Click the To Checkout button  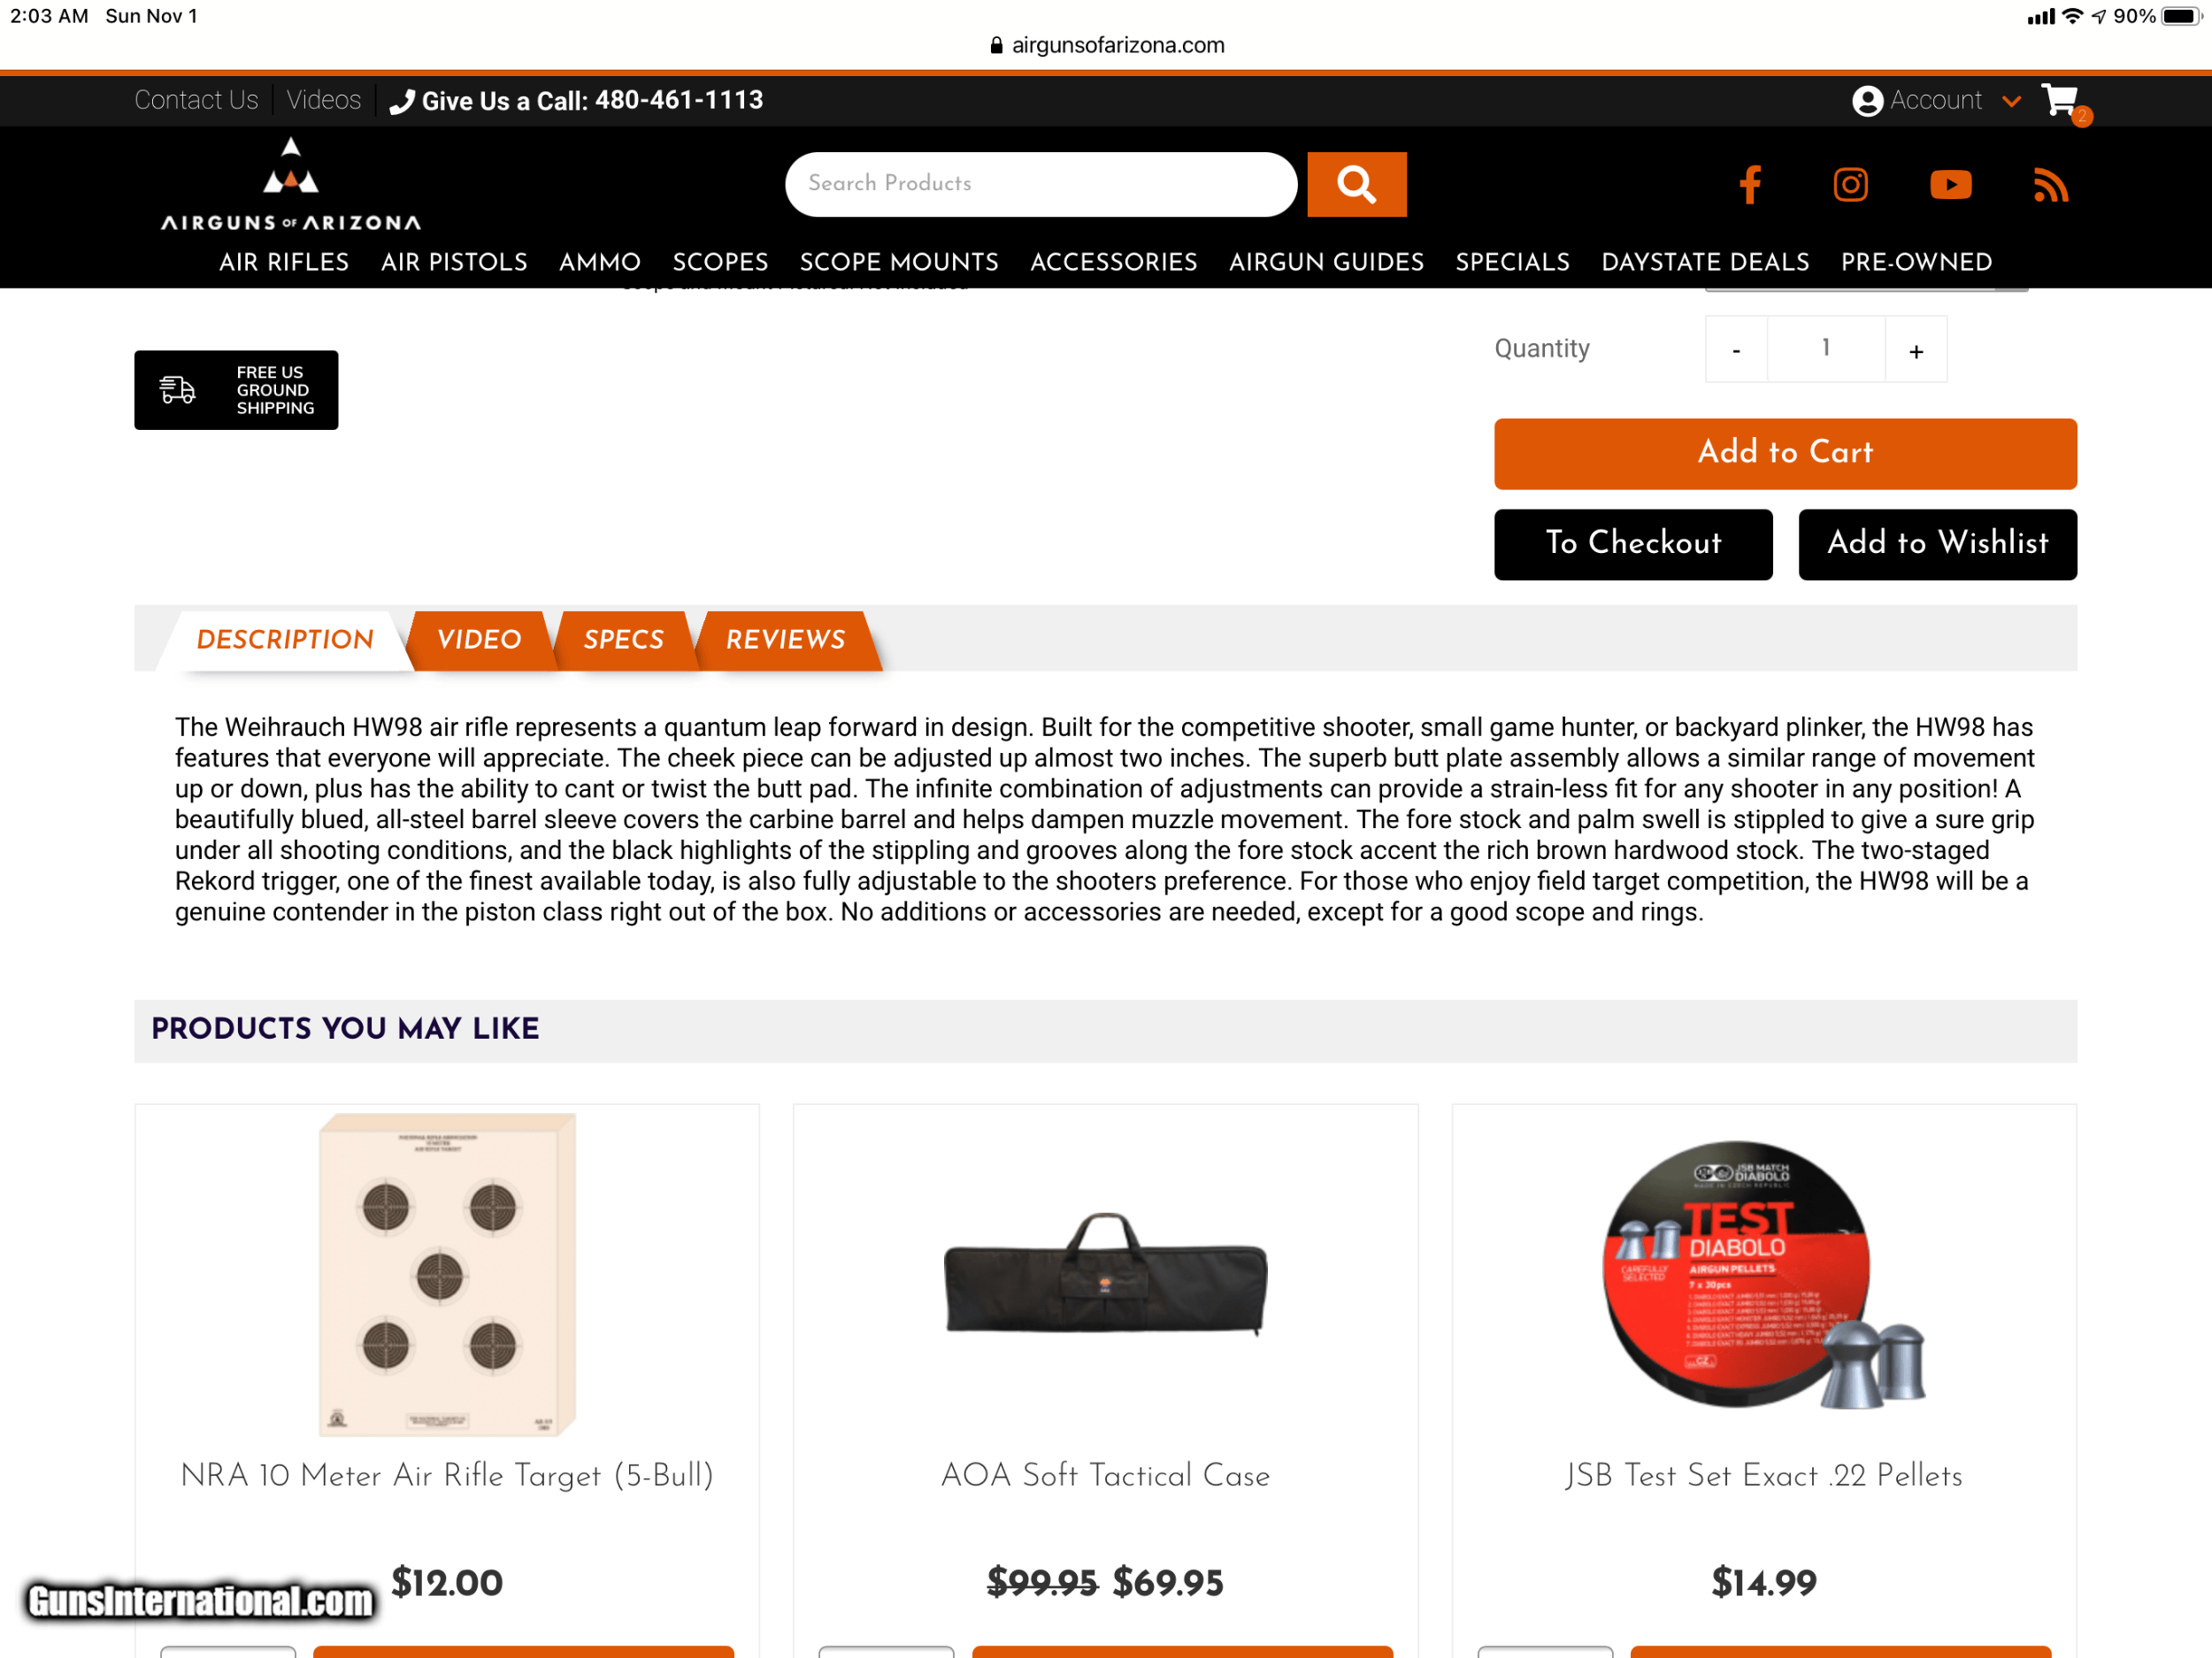point(1633,544)
